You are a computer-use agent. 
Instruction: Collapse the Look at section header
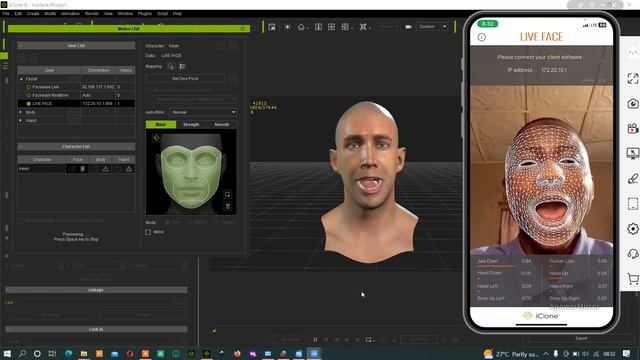[96, 329]
